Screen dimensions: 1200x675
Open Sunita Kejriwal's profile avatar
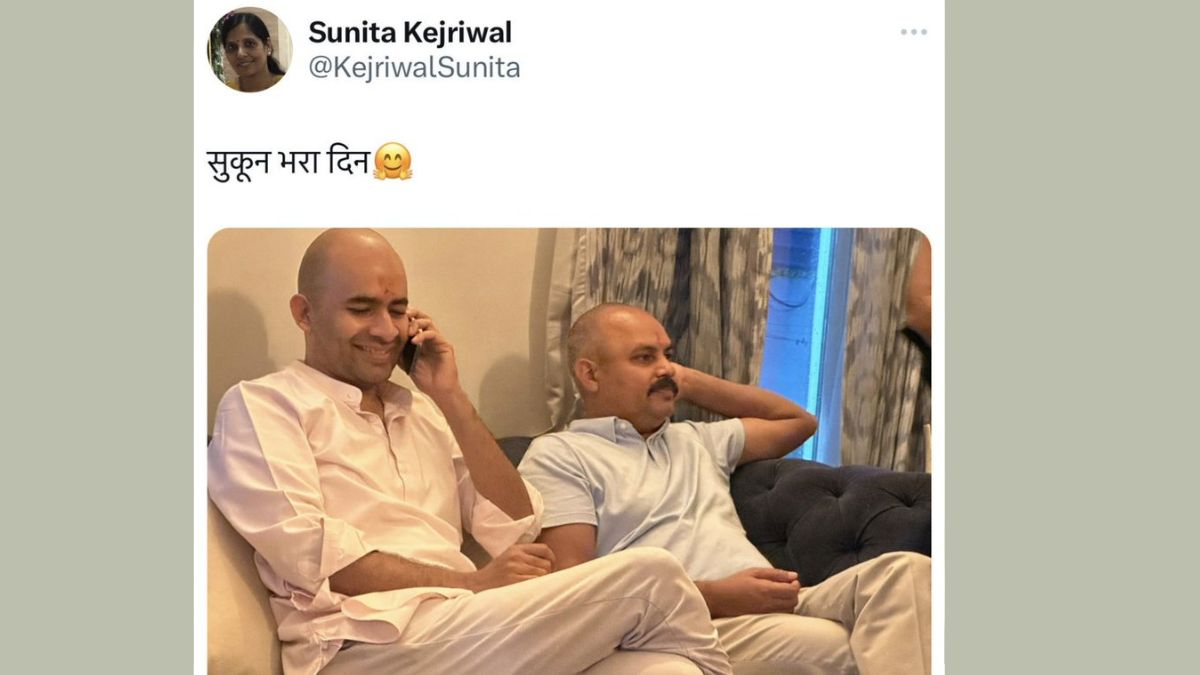(x=250, y=49)
